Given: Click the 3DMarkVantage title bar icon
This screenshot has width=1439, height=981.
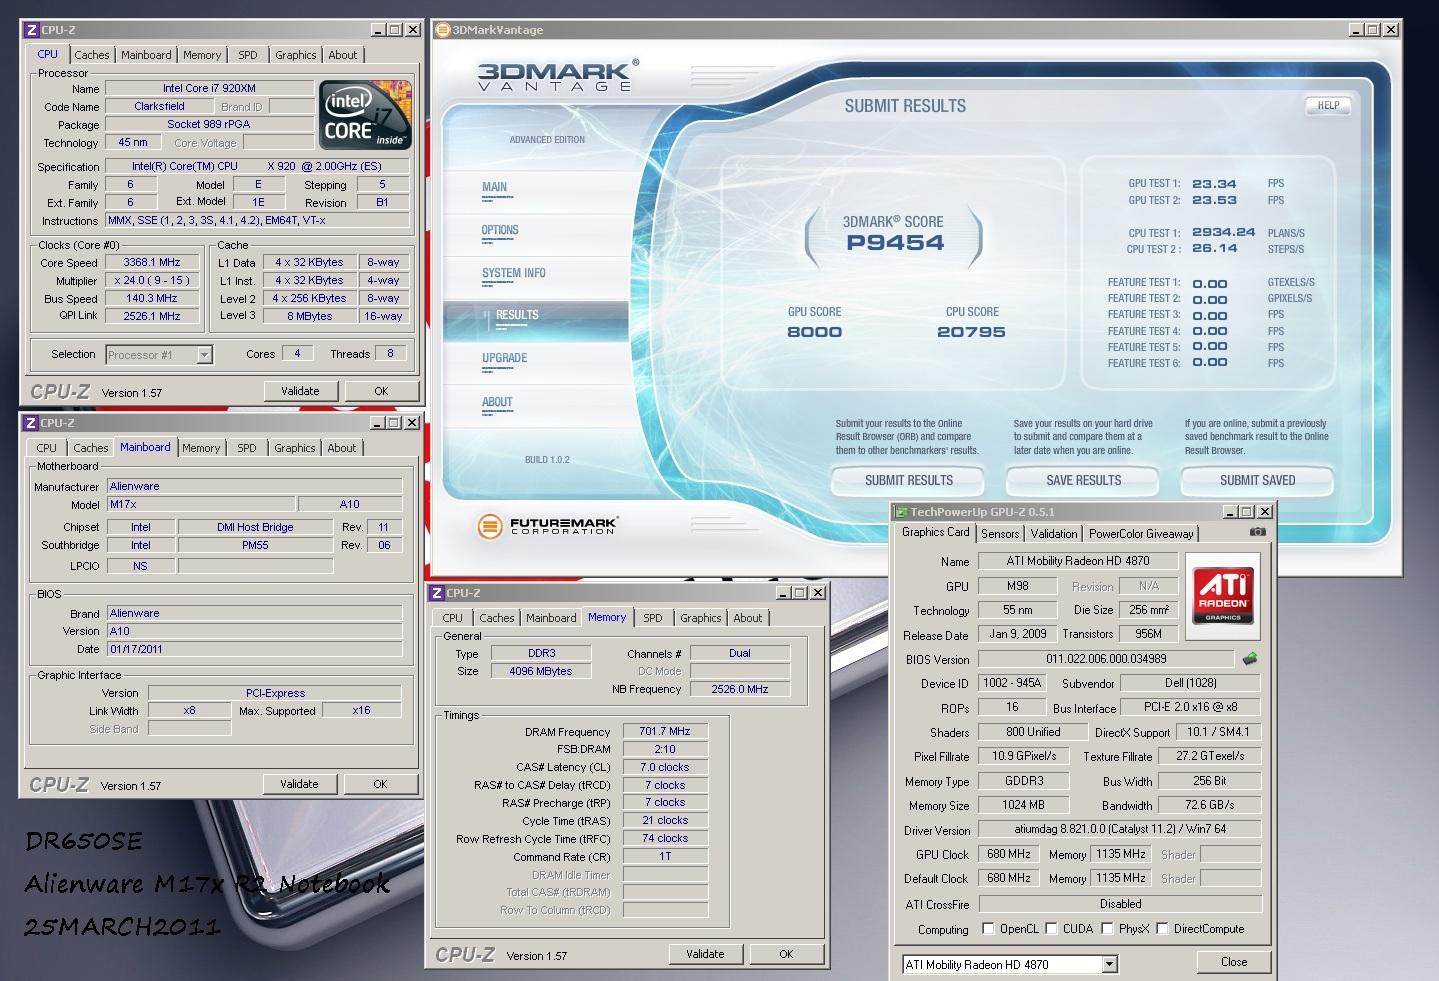Looking at the screenshot, I should 443,30.
